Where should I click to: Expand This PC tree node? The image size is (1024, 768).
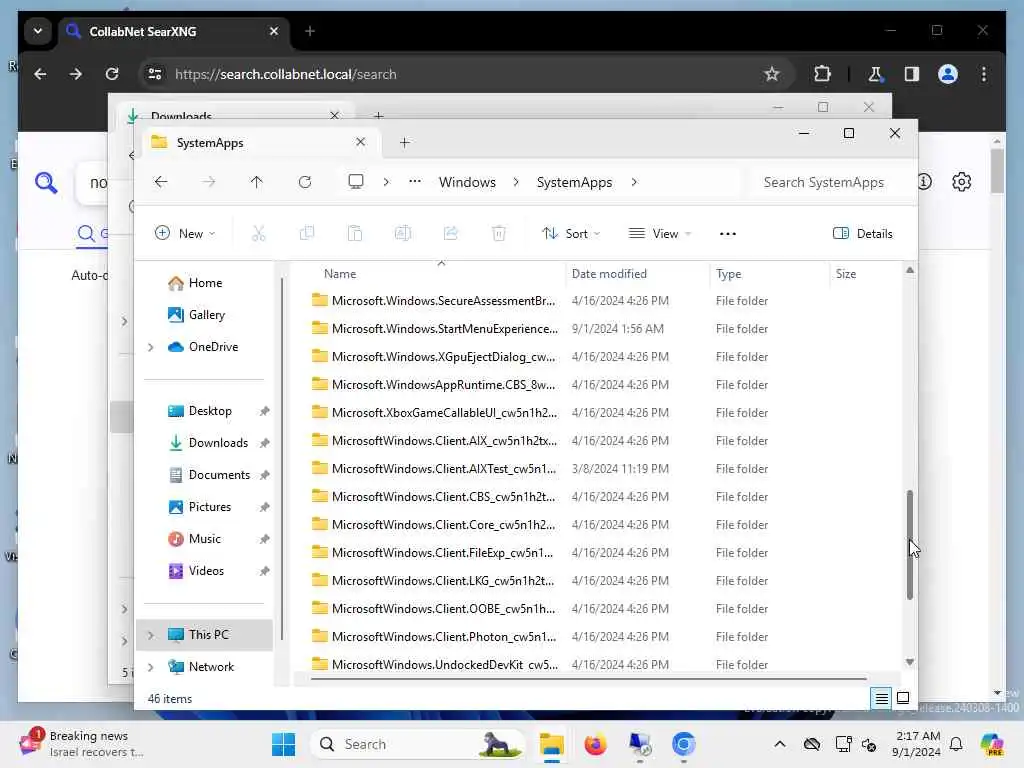[151, 635]
